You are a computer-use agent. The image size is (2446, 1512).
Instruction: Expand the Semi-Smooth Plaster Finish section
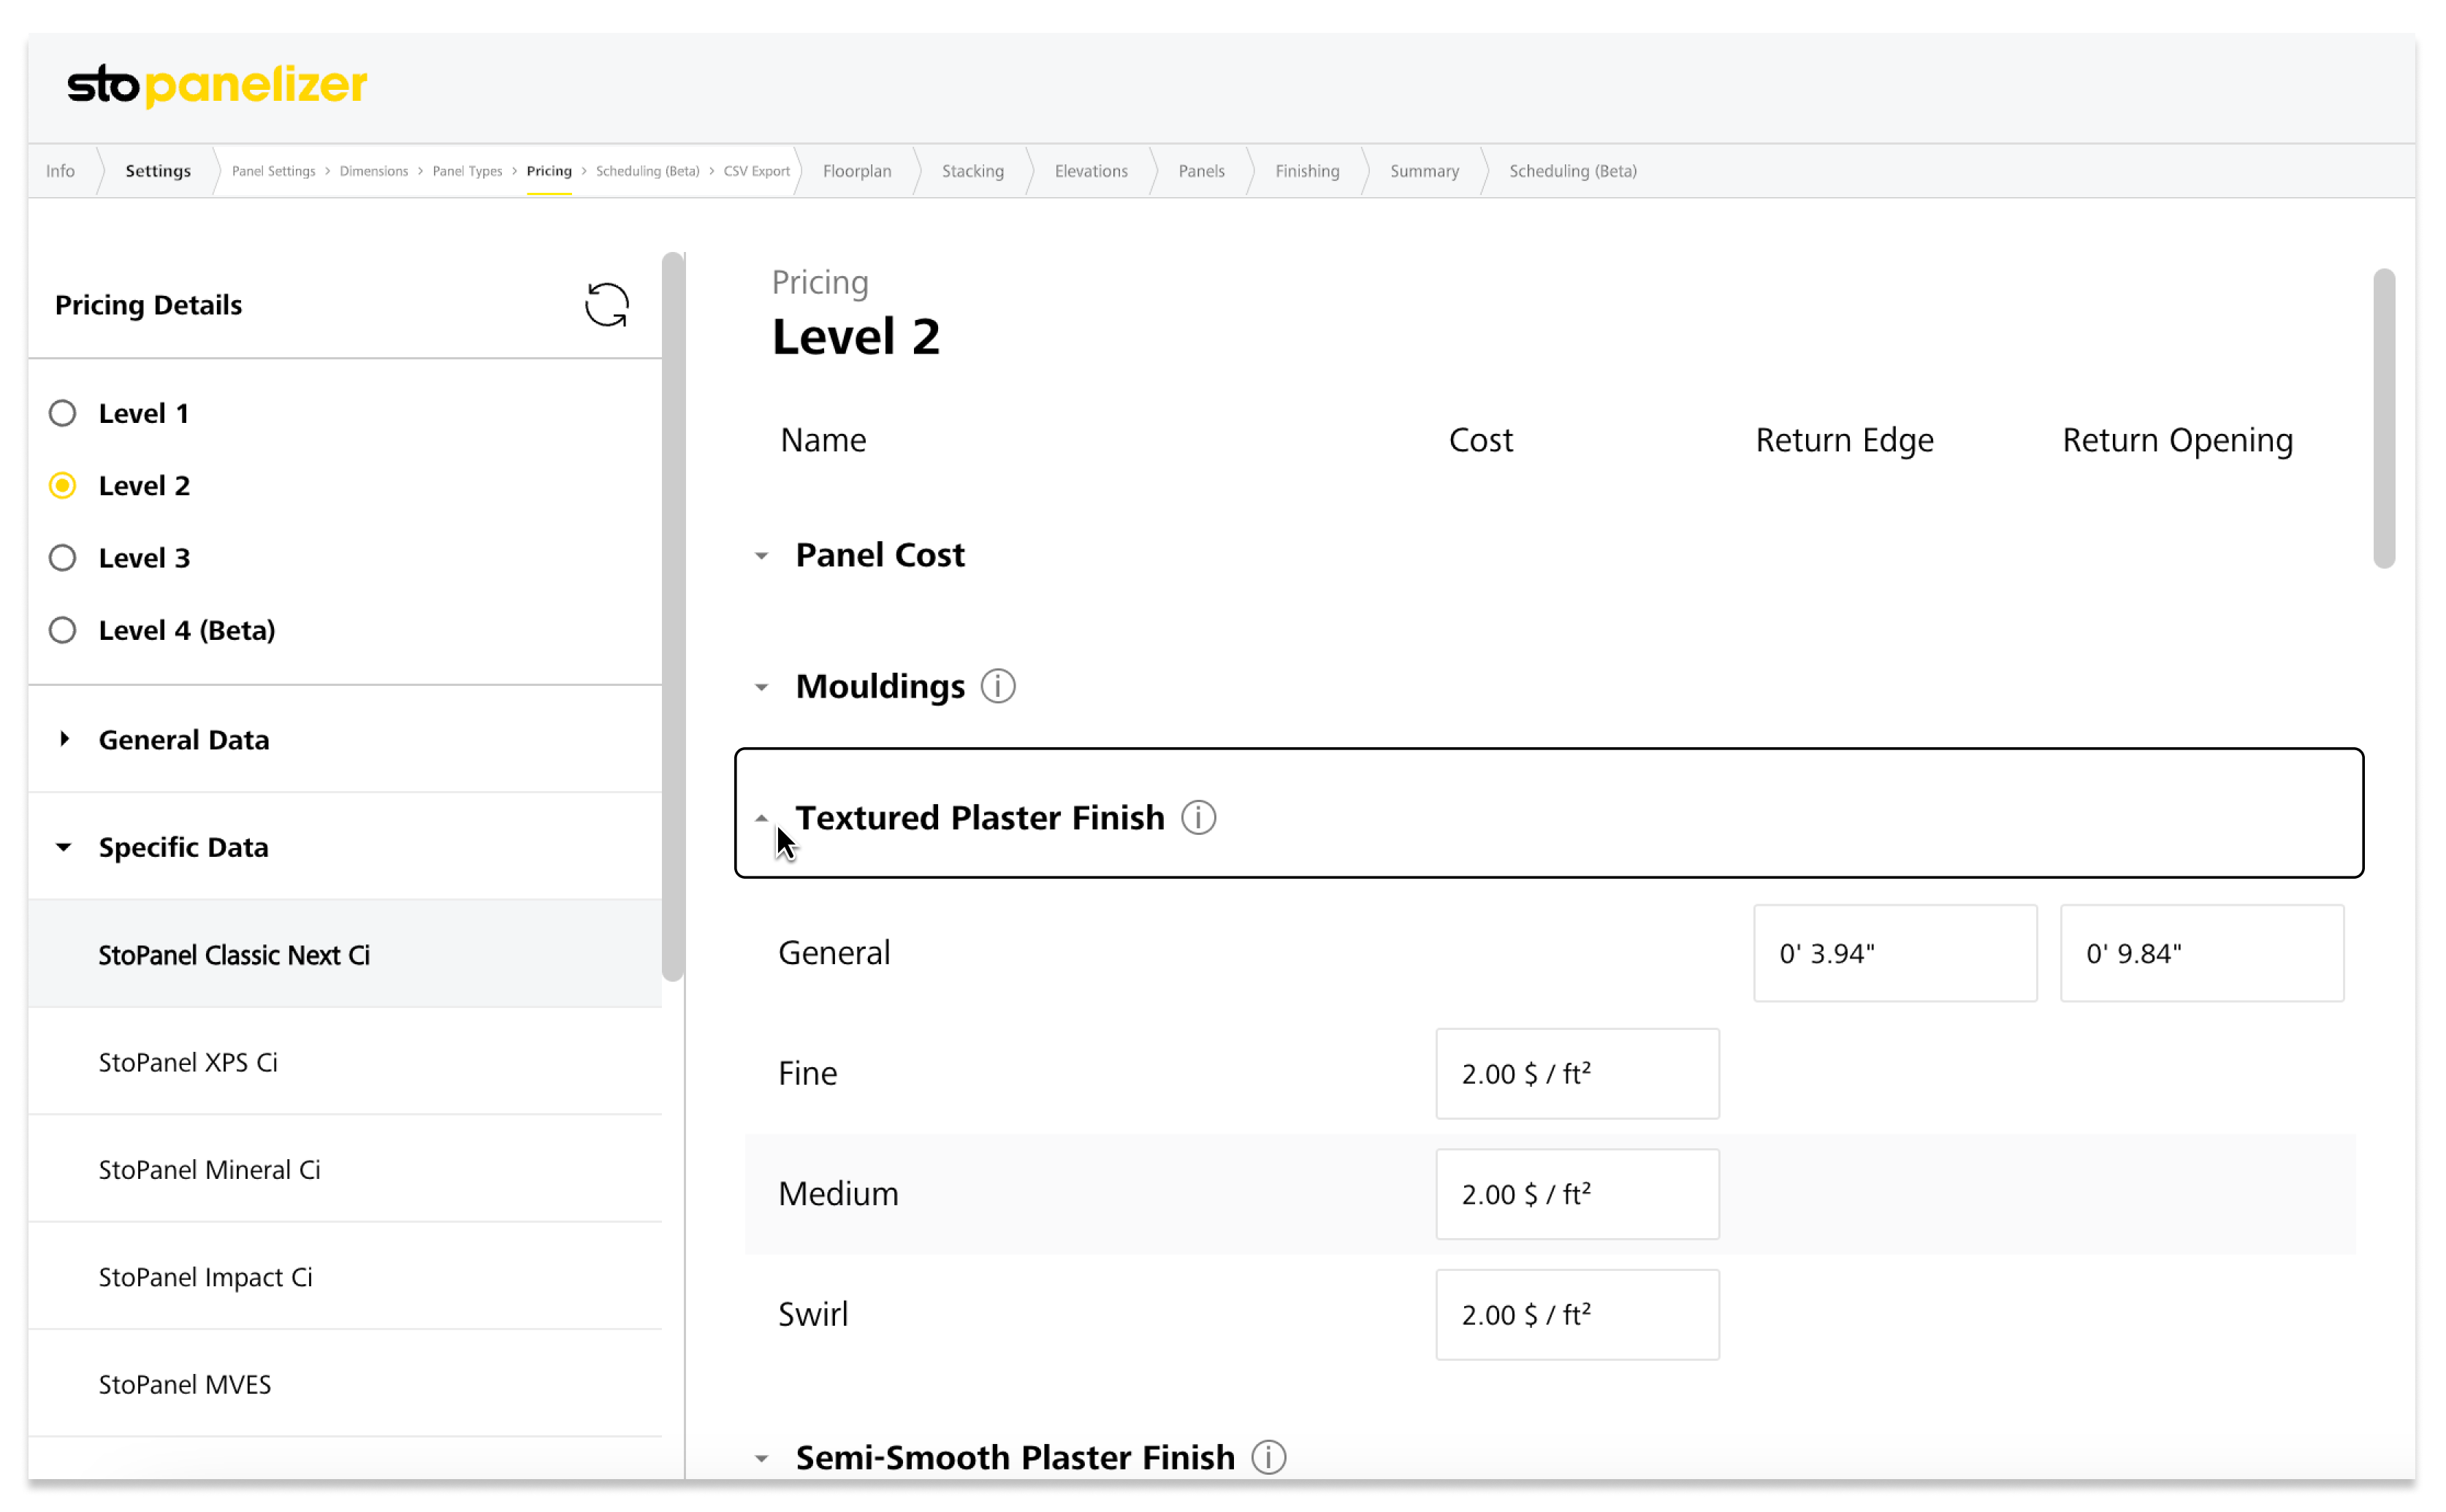pos(761,1459)
